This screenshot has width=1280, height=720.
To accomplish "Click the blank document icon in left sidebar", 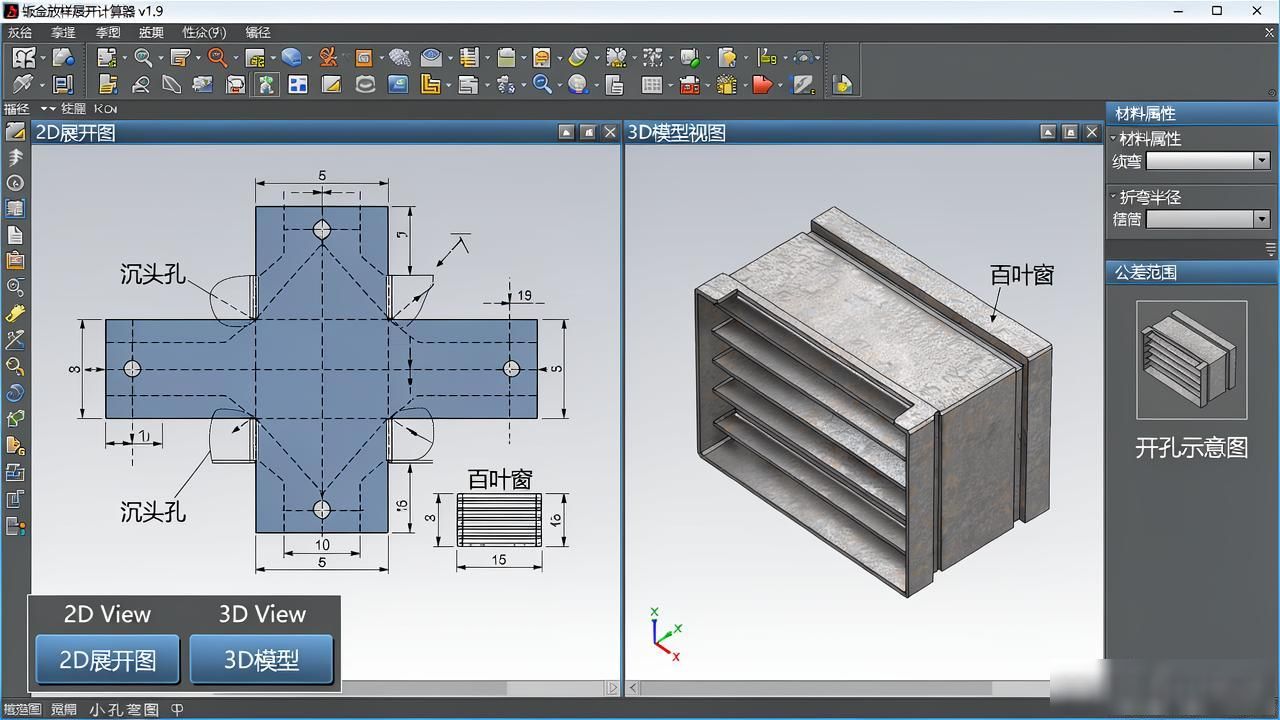I will (x=15, y=235).
